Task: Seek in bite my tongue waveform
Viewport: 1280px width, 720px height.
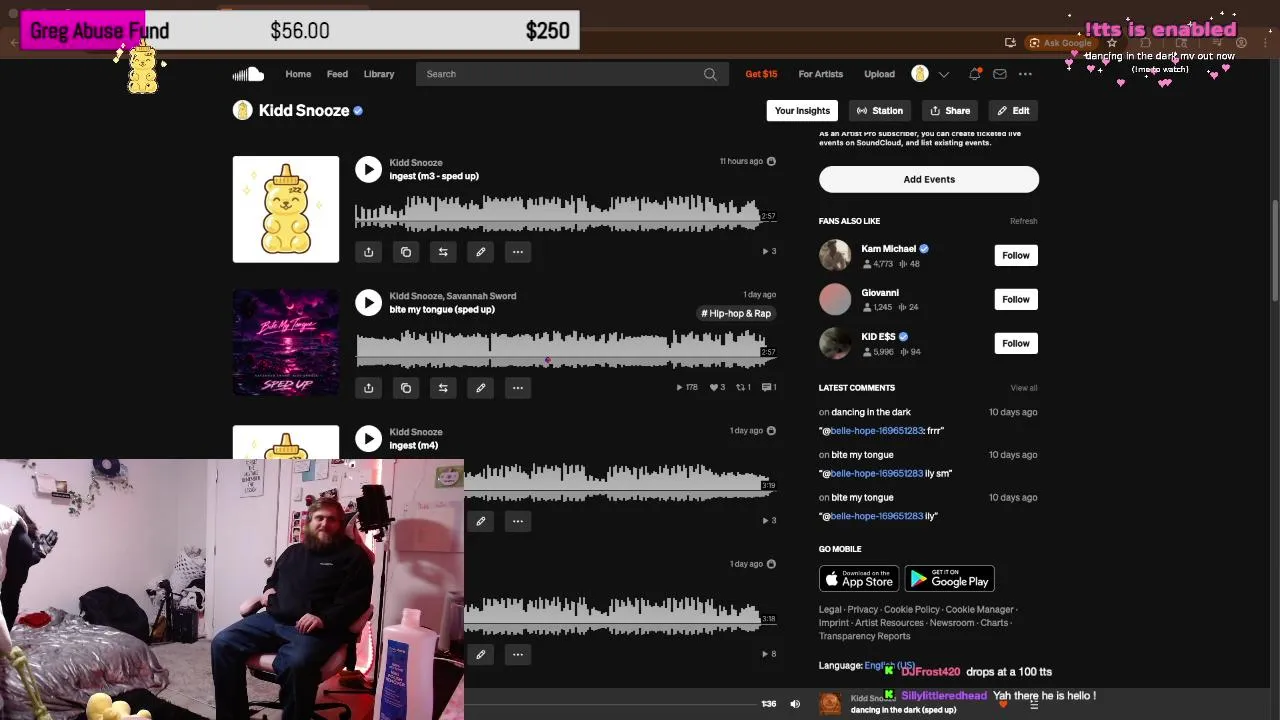Action: (566, 351)
